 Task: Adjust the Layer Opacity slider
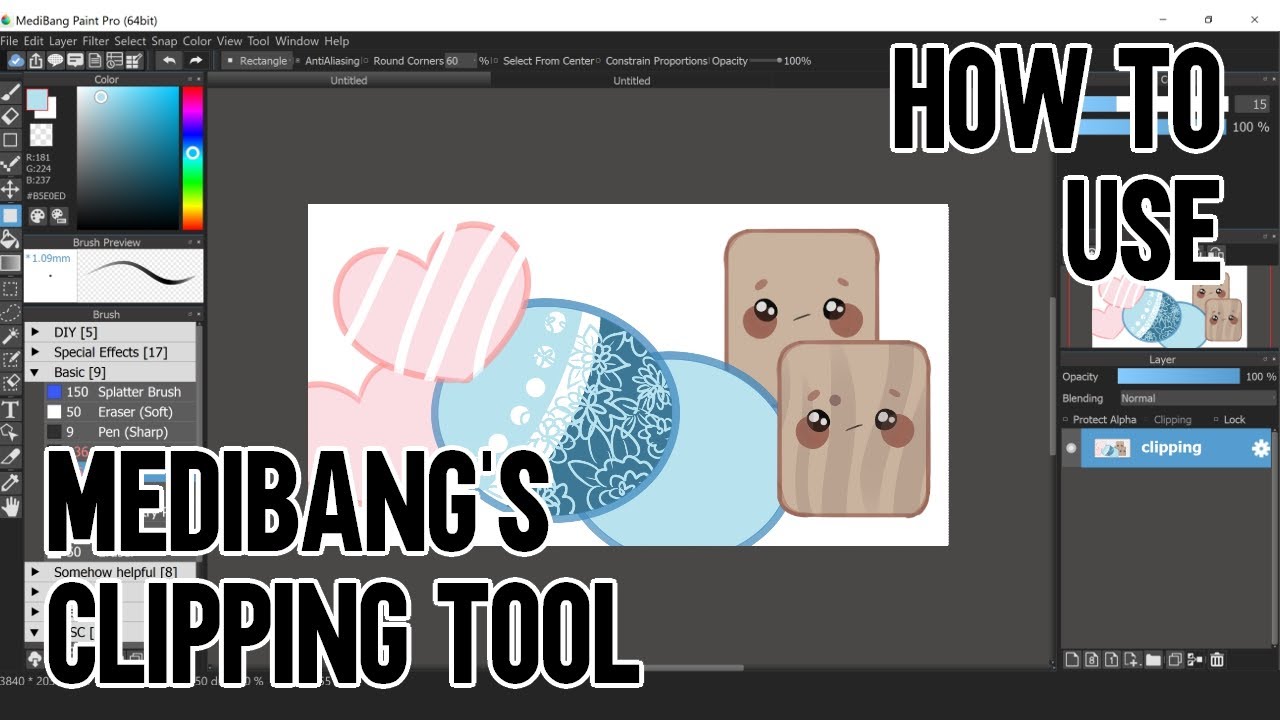click(1178, 377)
